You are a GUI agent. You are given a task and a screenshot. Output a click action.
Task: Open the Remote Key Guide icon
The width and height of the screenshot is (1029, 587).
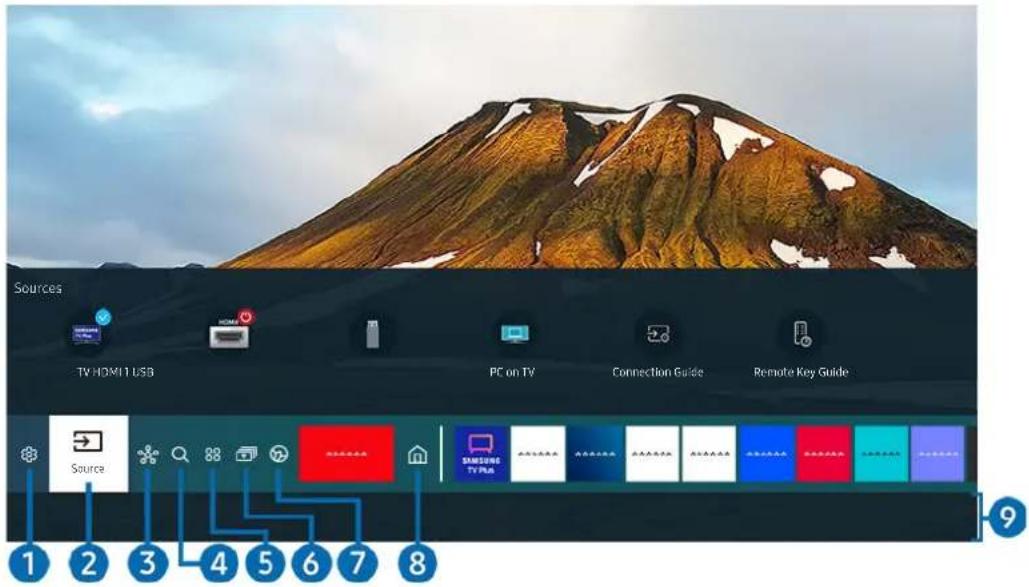[802, 334]
